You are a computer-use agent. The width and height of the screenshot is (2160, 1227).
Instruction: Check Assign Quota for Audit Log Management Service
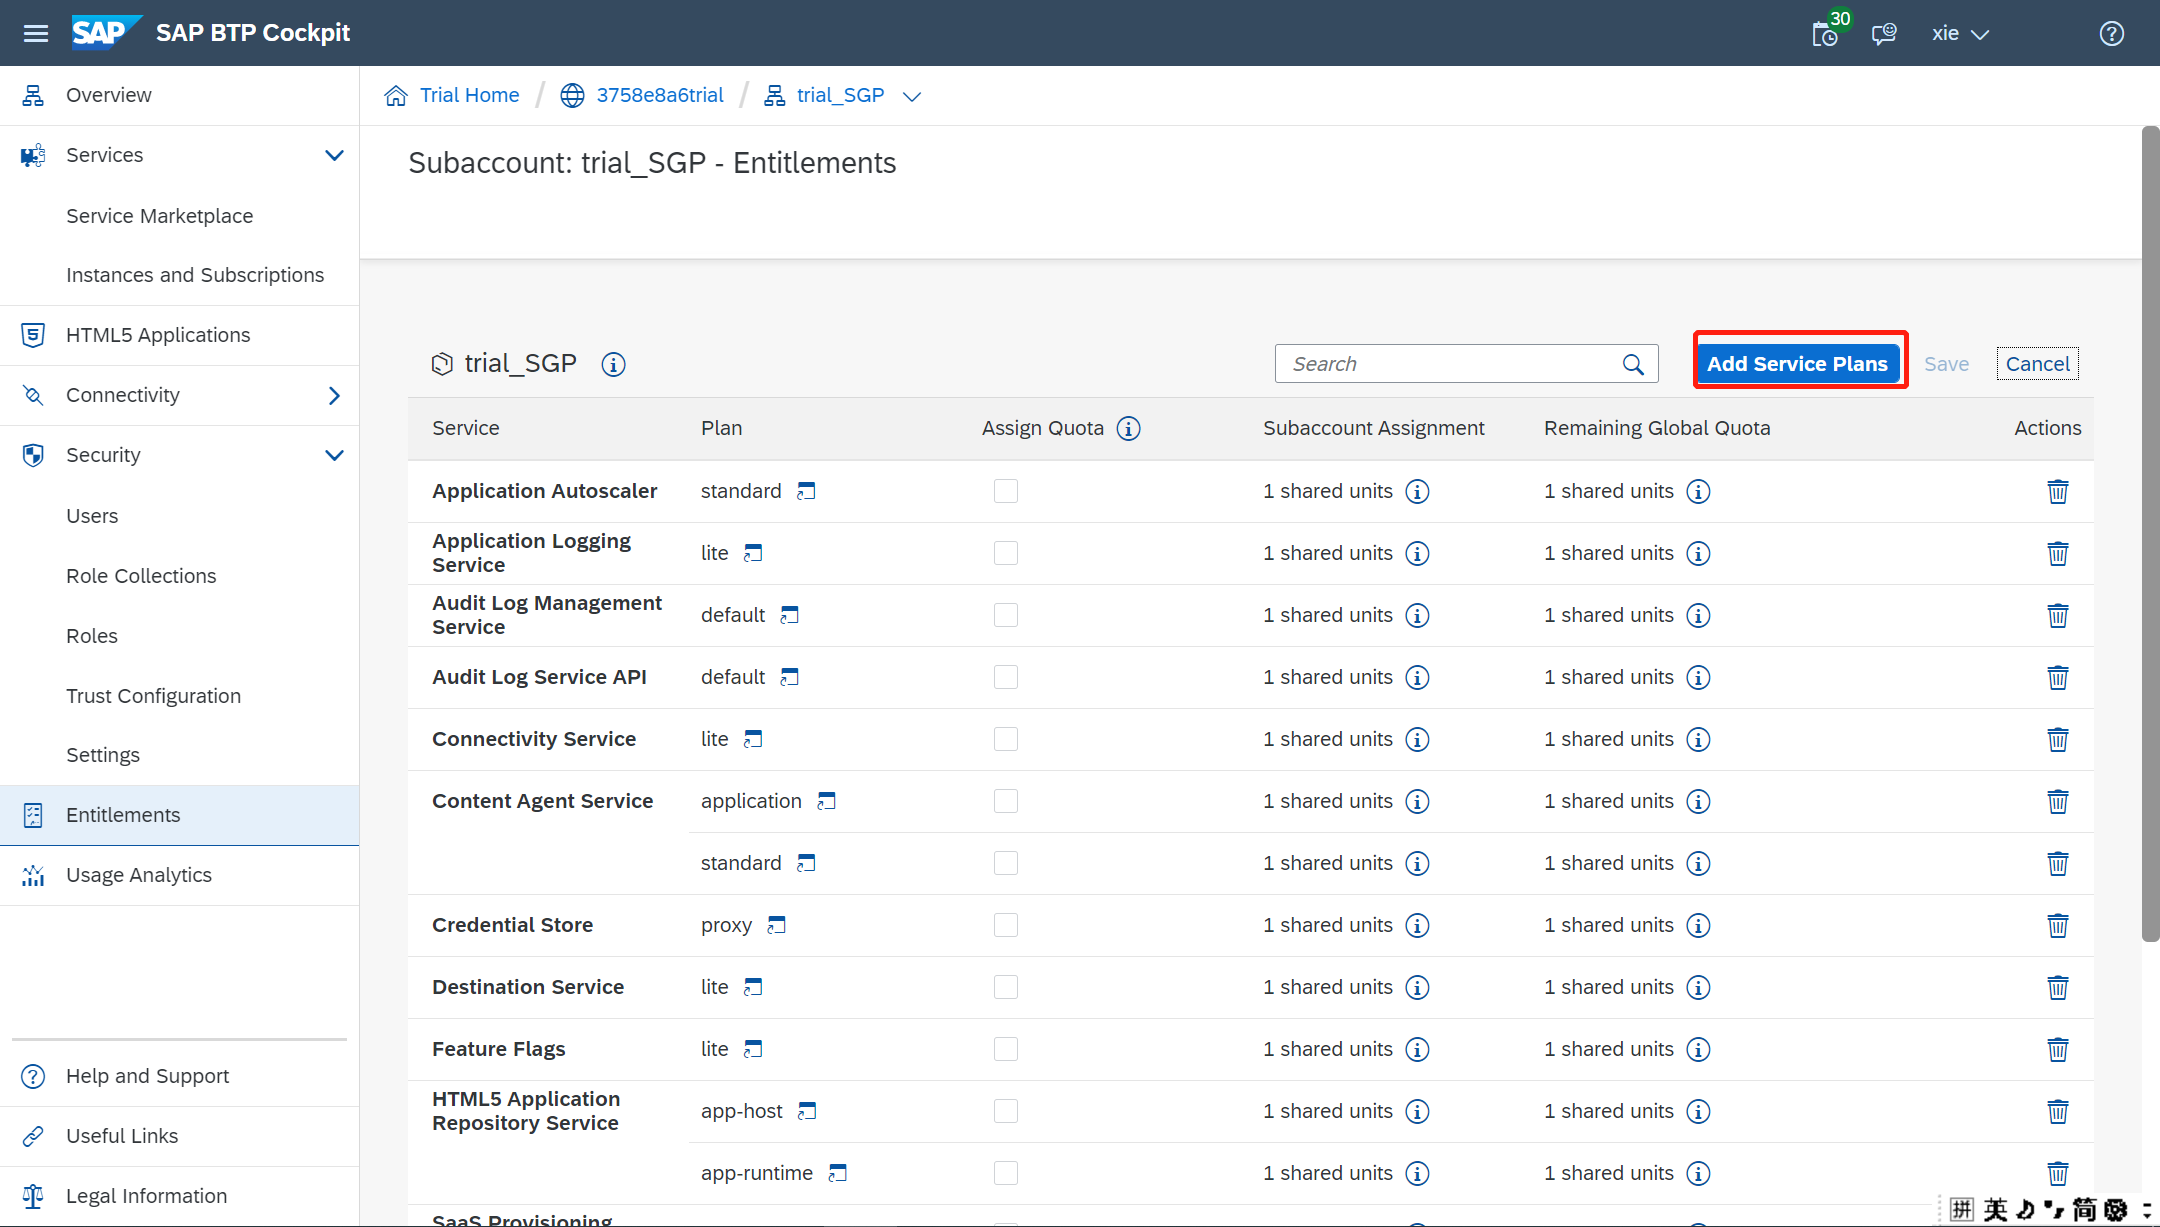pos(1006,615)
